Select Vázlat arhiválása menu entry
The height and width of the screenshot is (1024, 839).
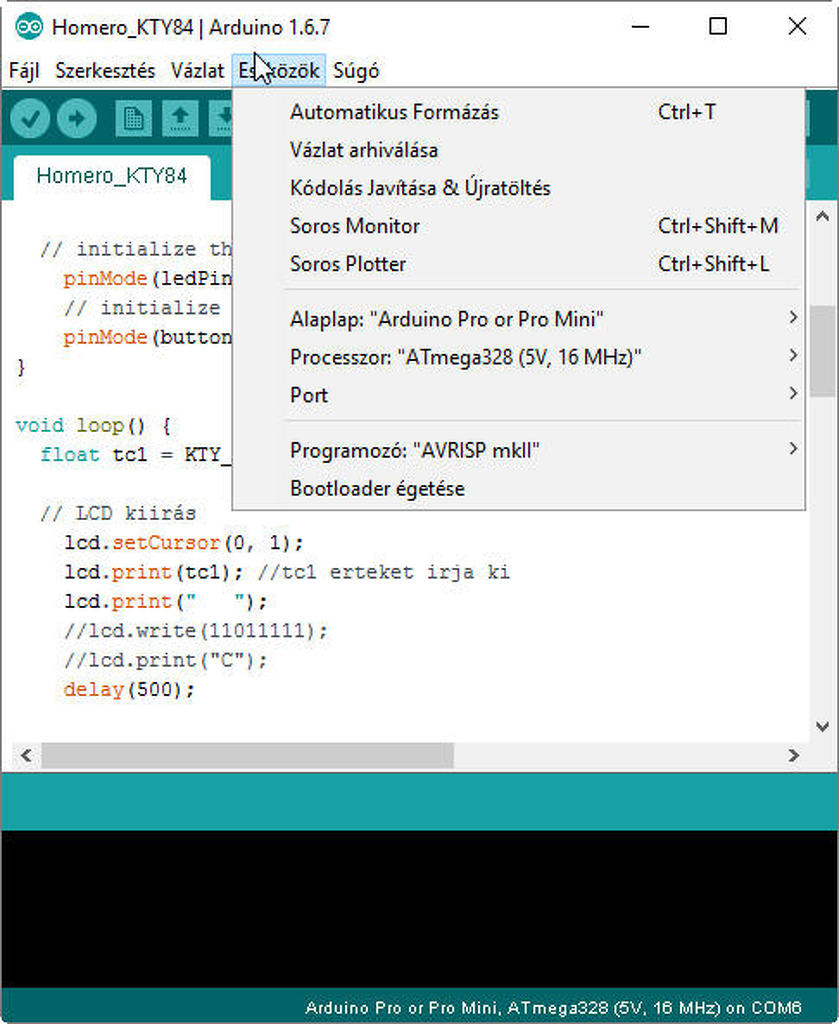pyautogui.click(x=518, y=150)
